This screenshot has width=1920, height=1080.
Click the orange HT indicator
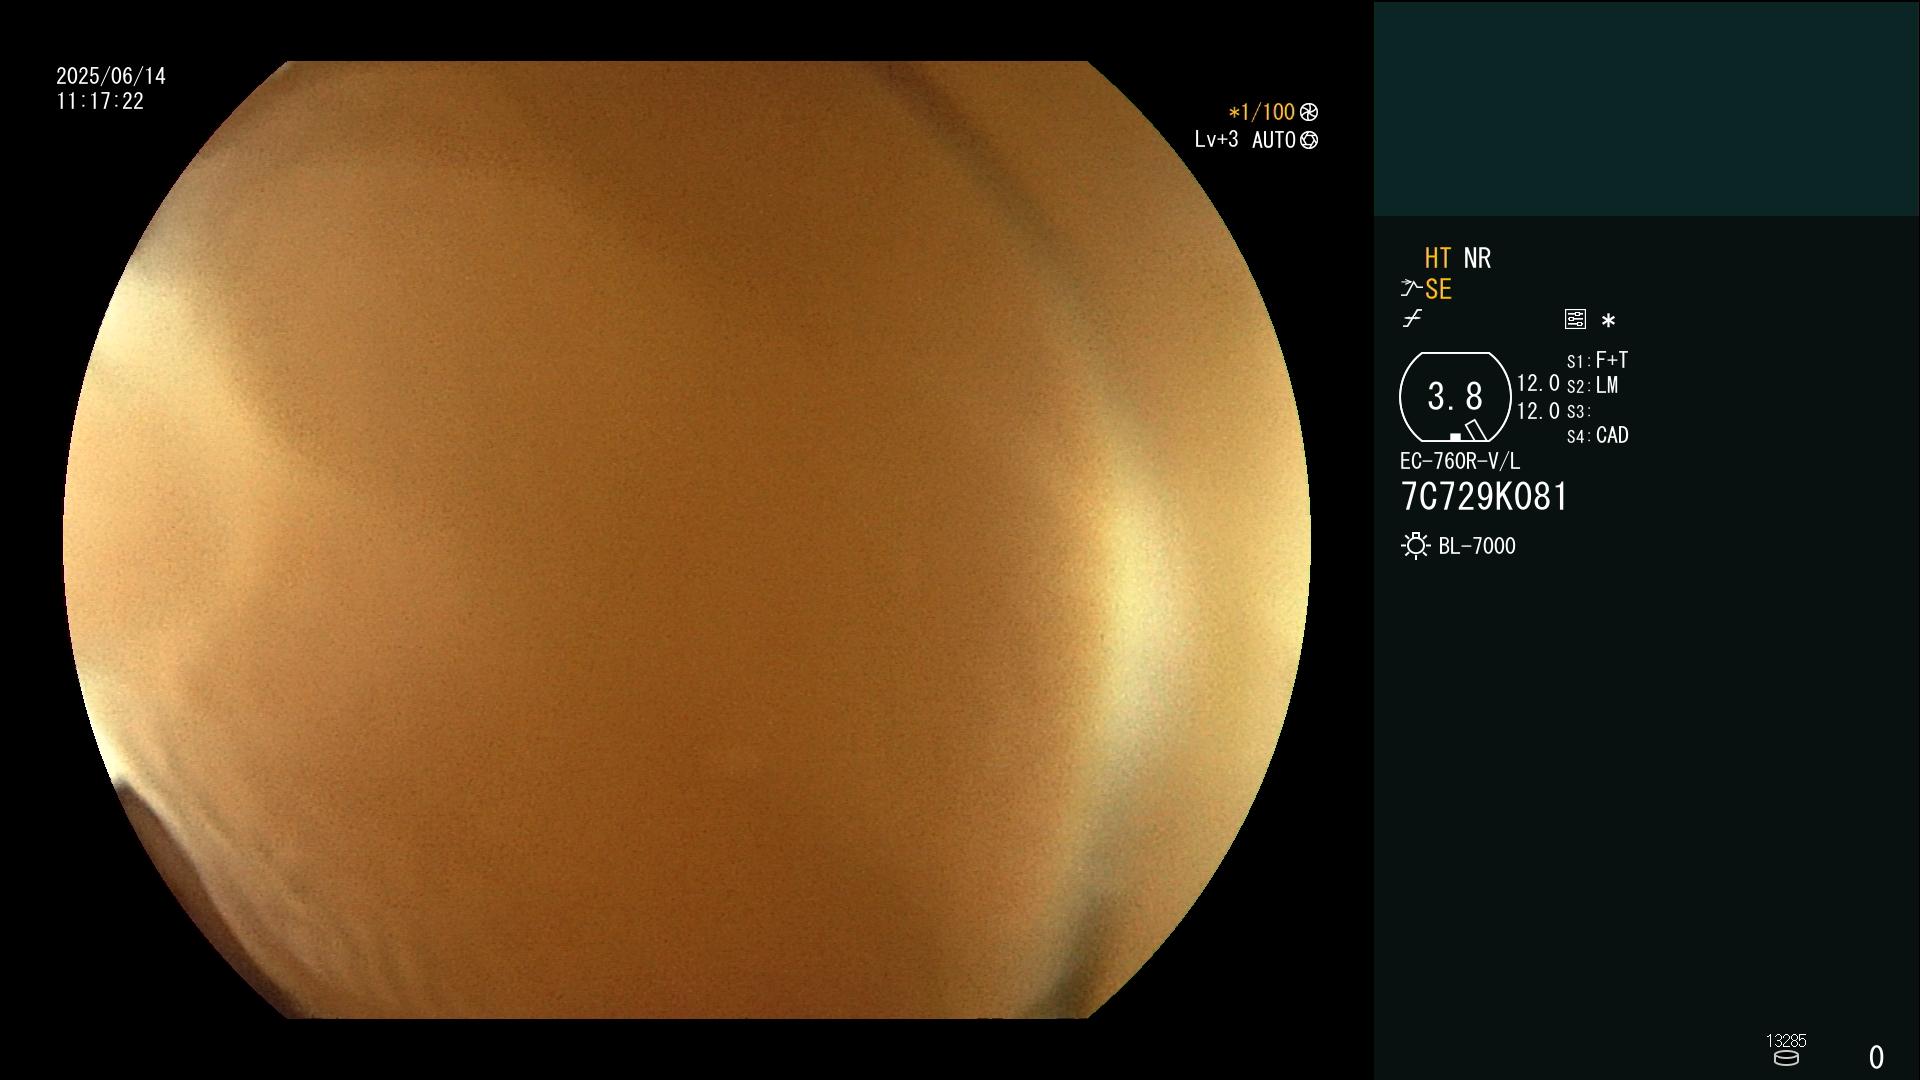point(1437,258)
